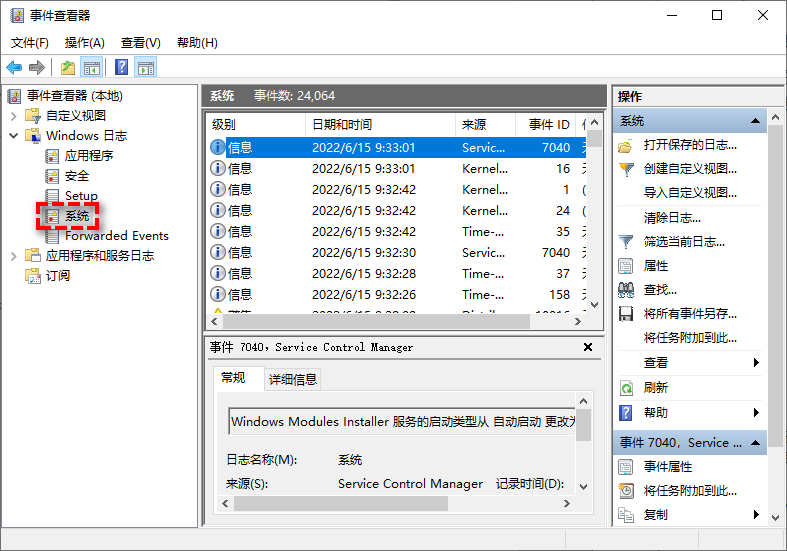Expand the 应用程序和服务日志 tree node
The height and width of the screenshot is (551, 787).
[x=14, y=256]
